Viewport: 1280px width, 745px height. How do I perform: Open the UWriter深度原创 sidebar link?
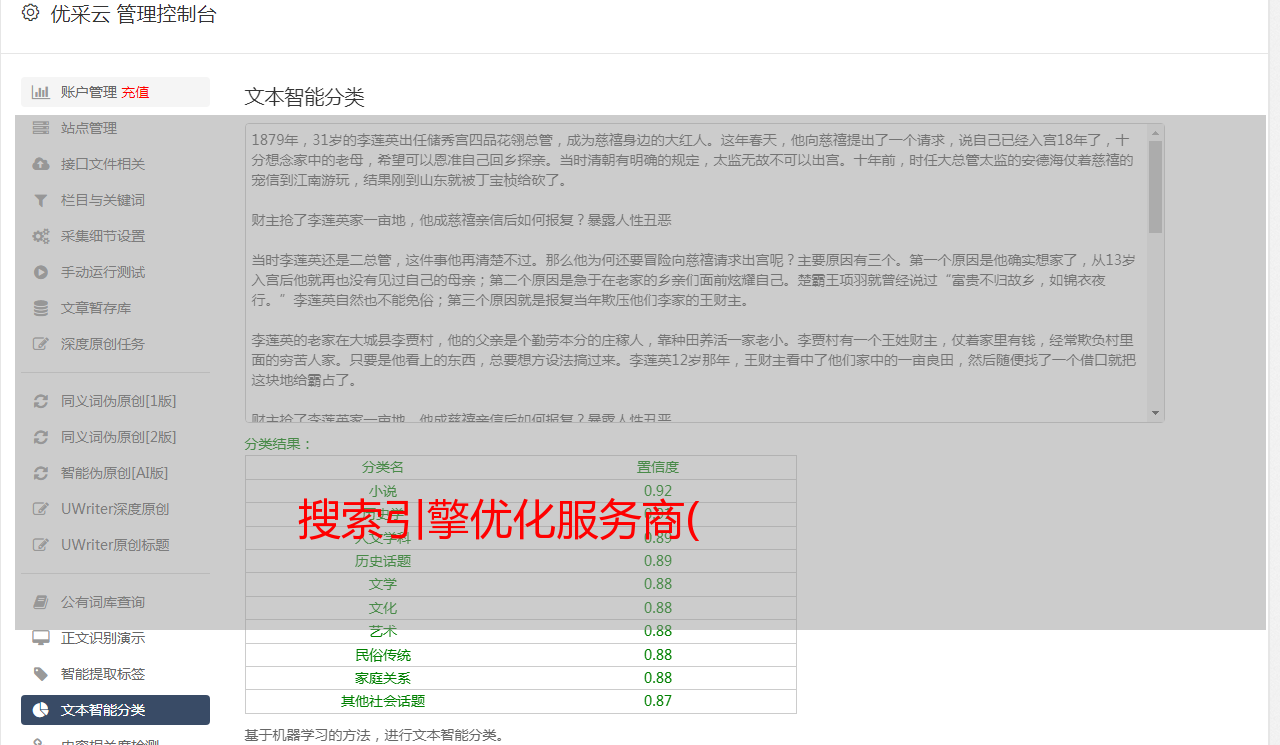114,509
